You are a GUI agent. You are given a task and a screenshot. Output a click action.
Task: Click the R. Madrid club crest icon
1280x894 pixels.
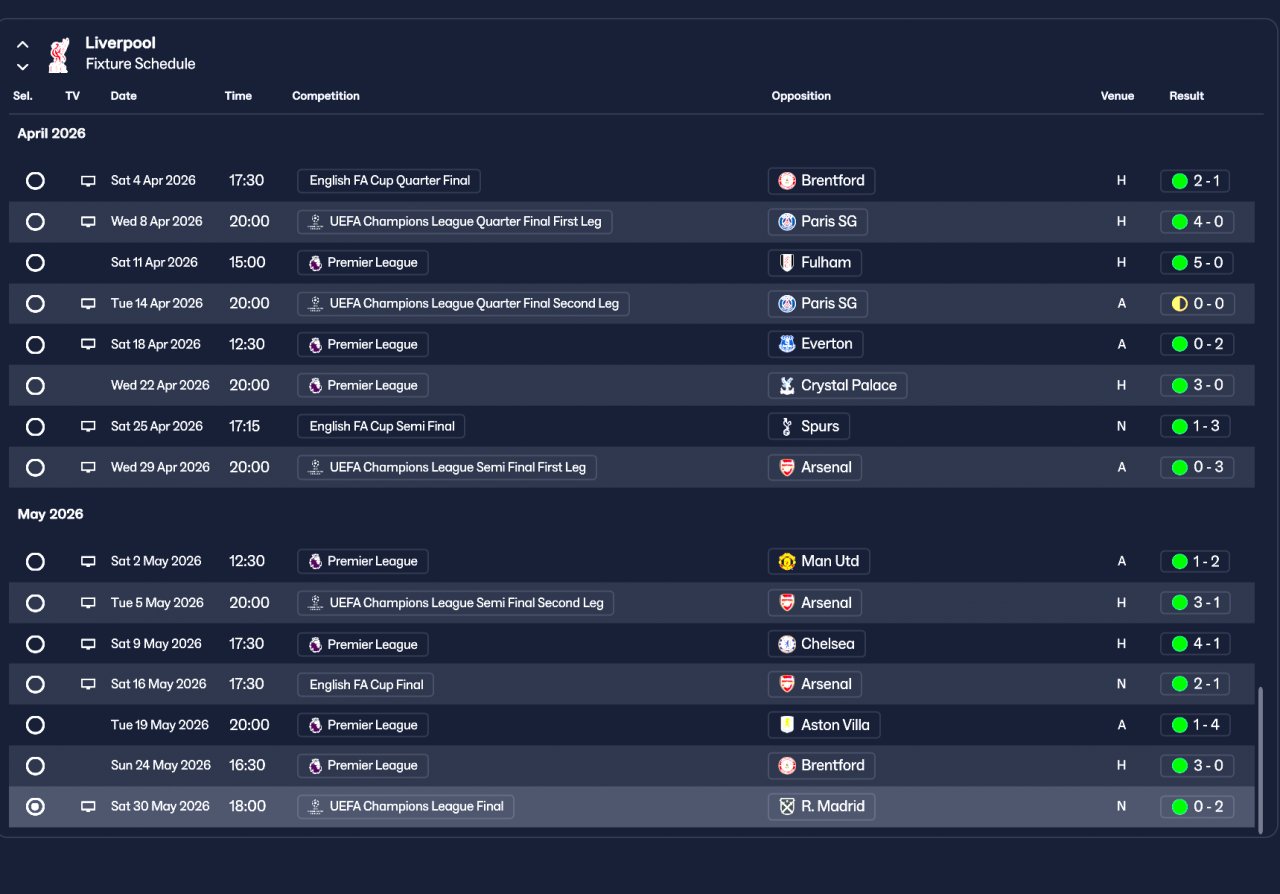pos(787,806)
